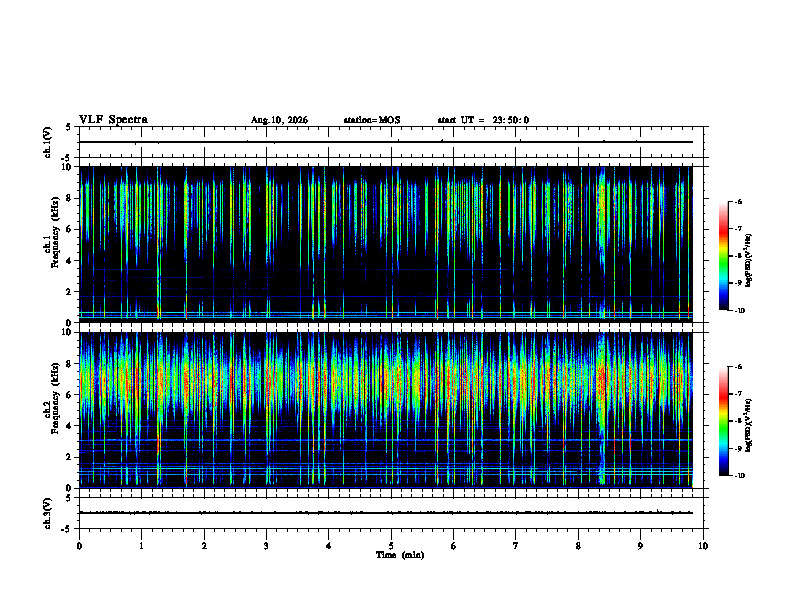Click the "station=MOS" header label
Viewport: 792px width, 612px height.
[x=372, y=120]
